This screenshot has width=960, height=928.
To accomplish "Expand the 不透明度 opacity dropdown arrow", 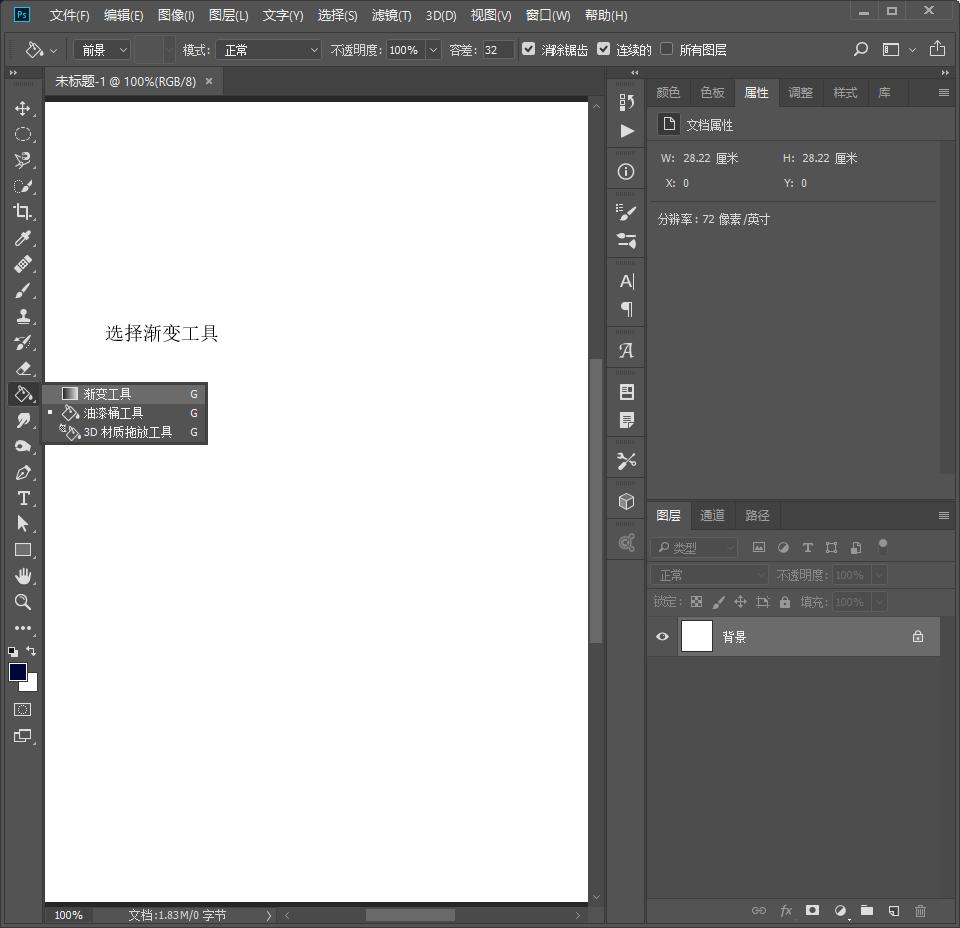I will coord(433,50).
